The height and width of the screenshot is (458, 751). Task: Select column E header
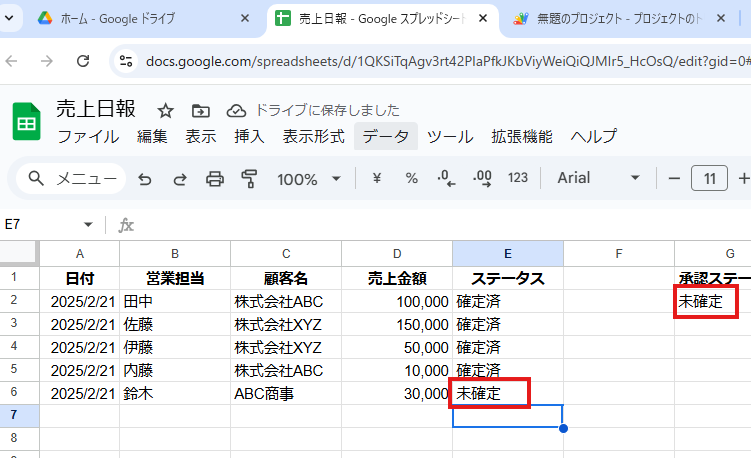[508, 254]
